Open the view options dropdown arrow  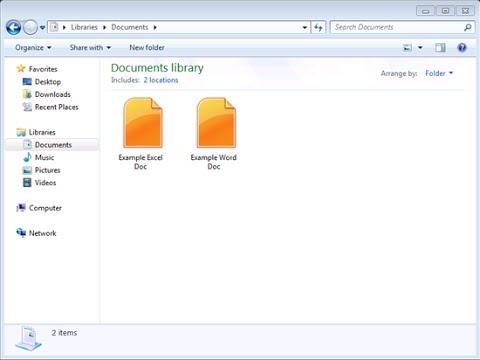(420, 48)
